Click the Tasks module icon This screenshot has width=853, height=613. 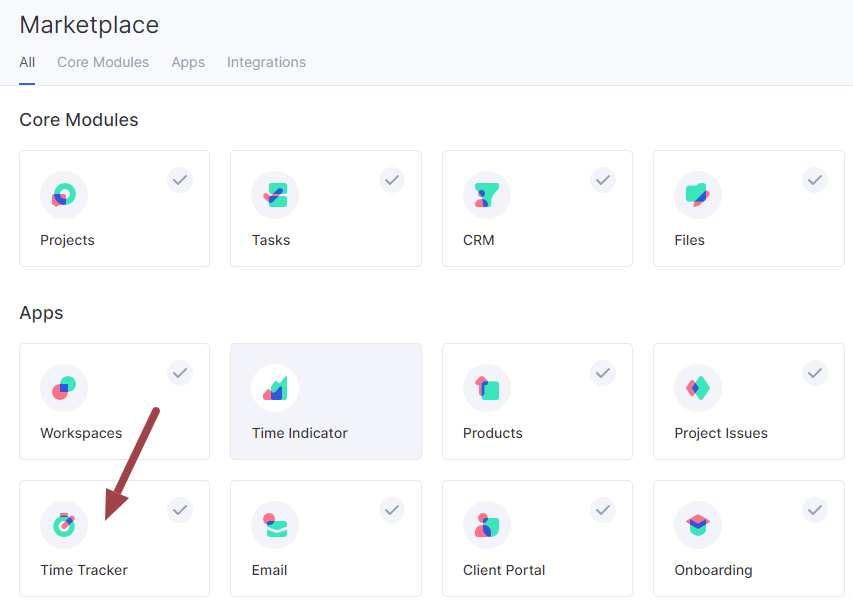[x=275, y=195]
